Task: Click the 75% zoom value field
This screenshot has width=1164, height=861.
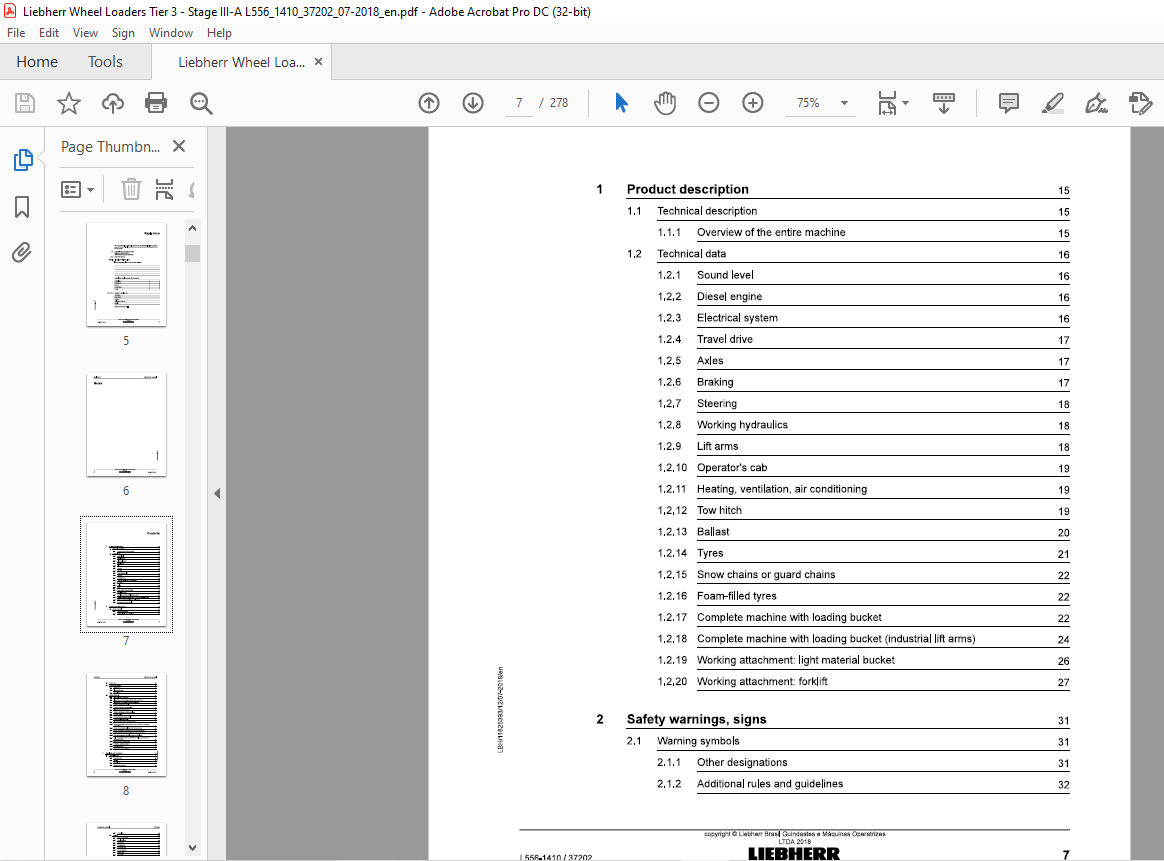Action: (x=808, y=103)
